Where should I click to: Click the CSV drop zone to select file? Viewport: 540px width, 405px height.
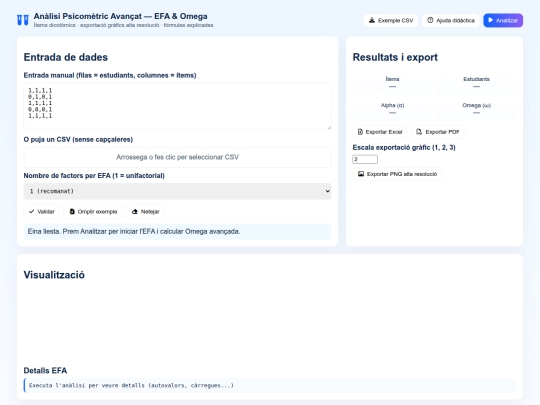[177, 157]
